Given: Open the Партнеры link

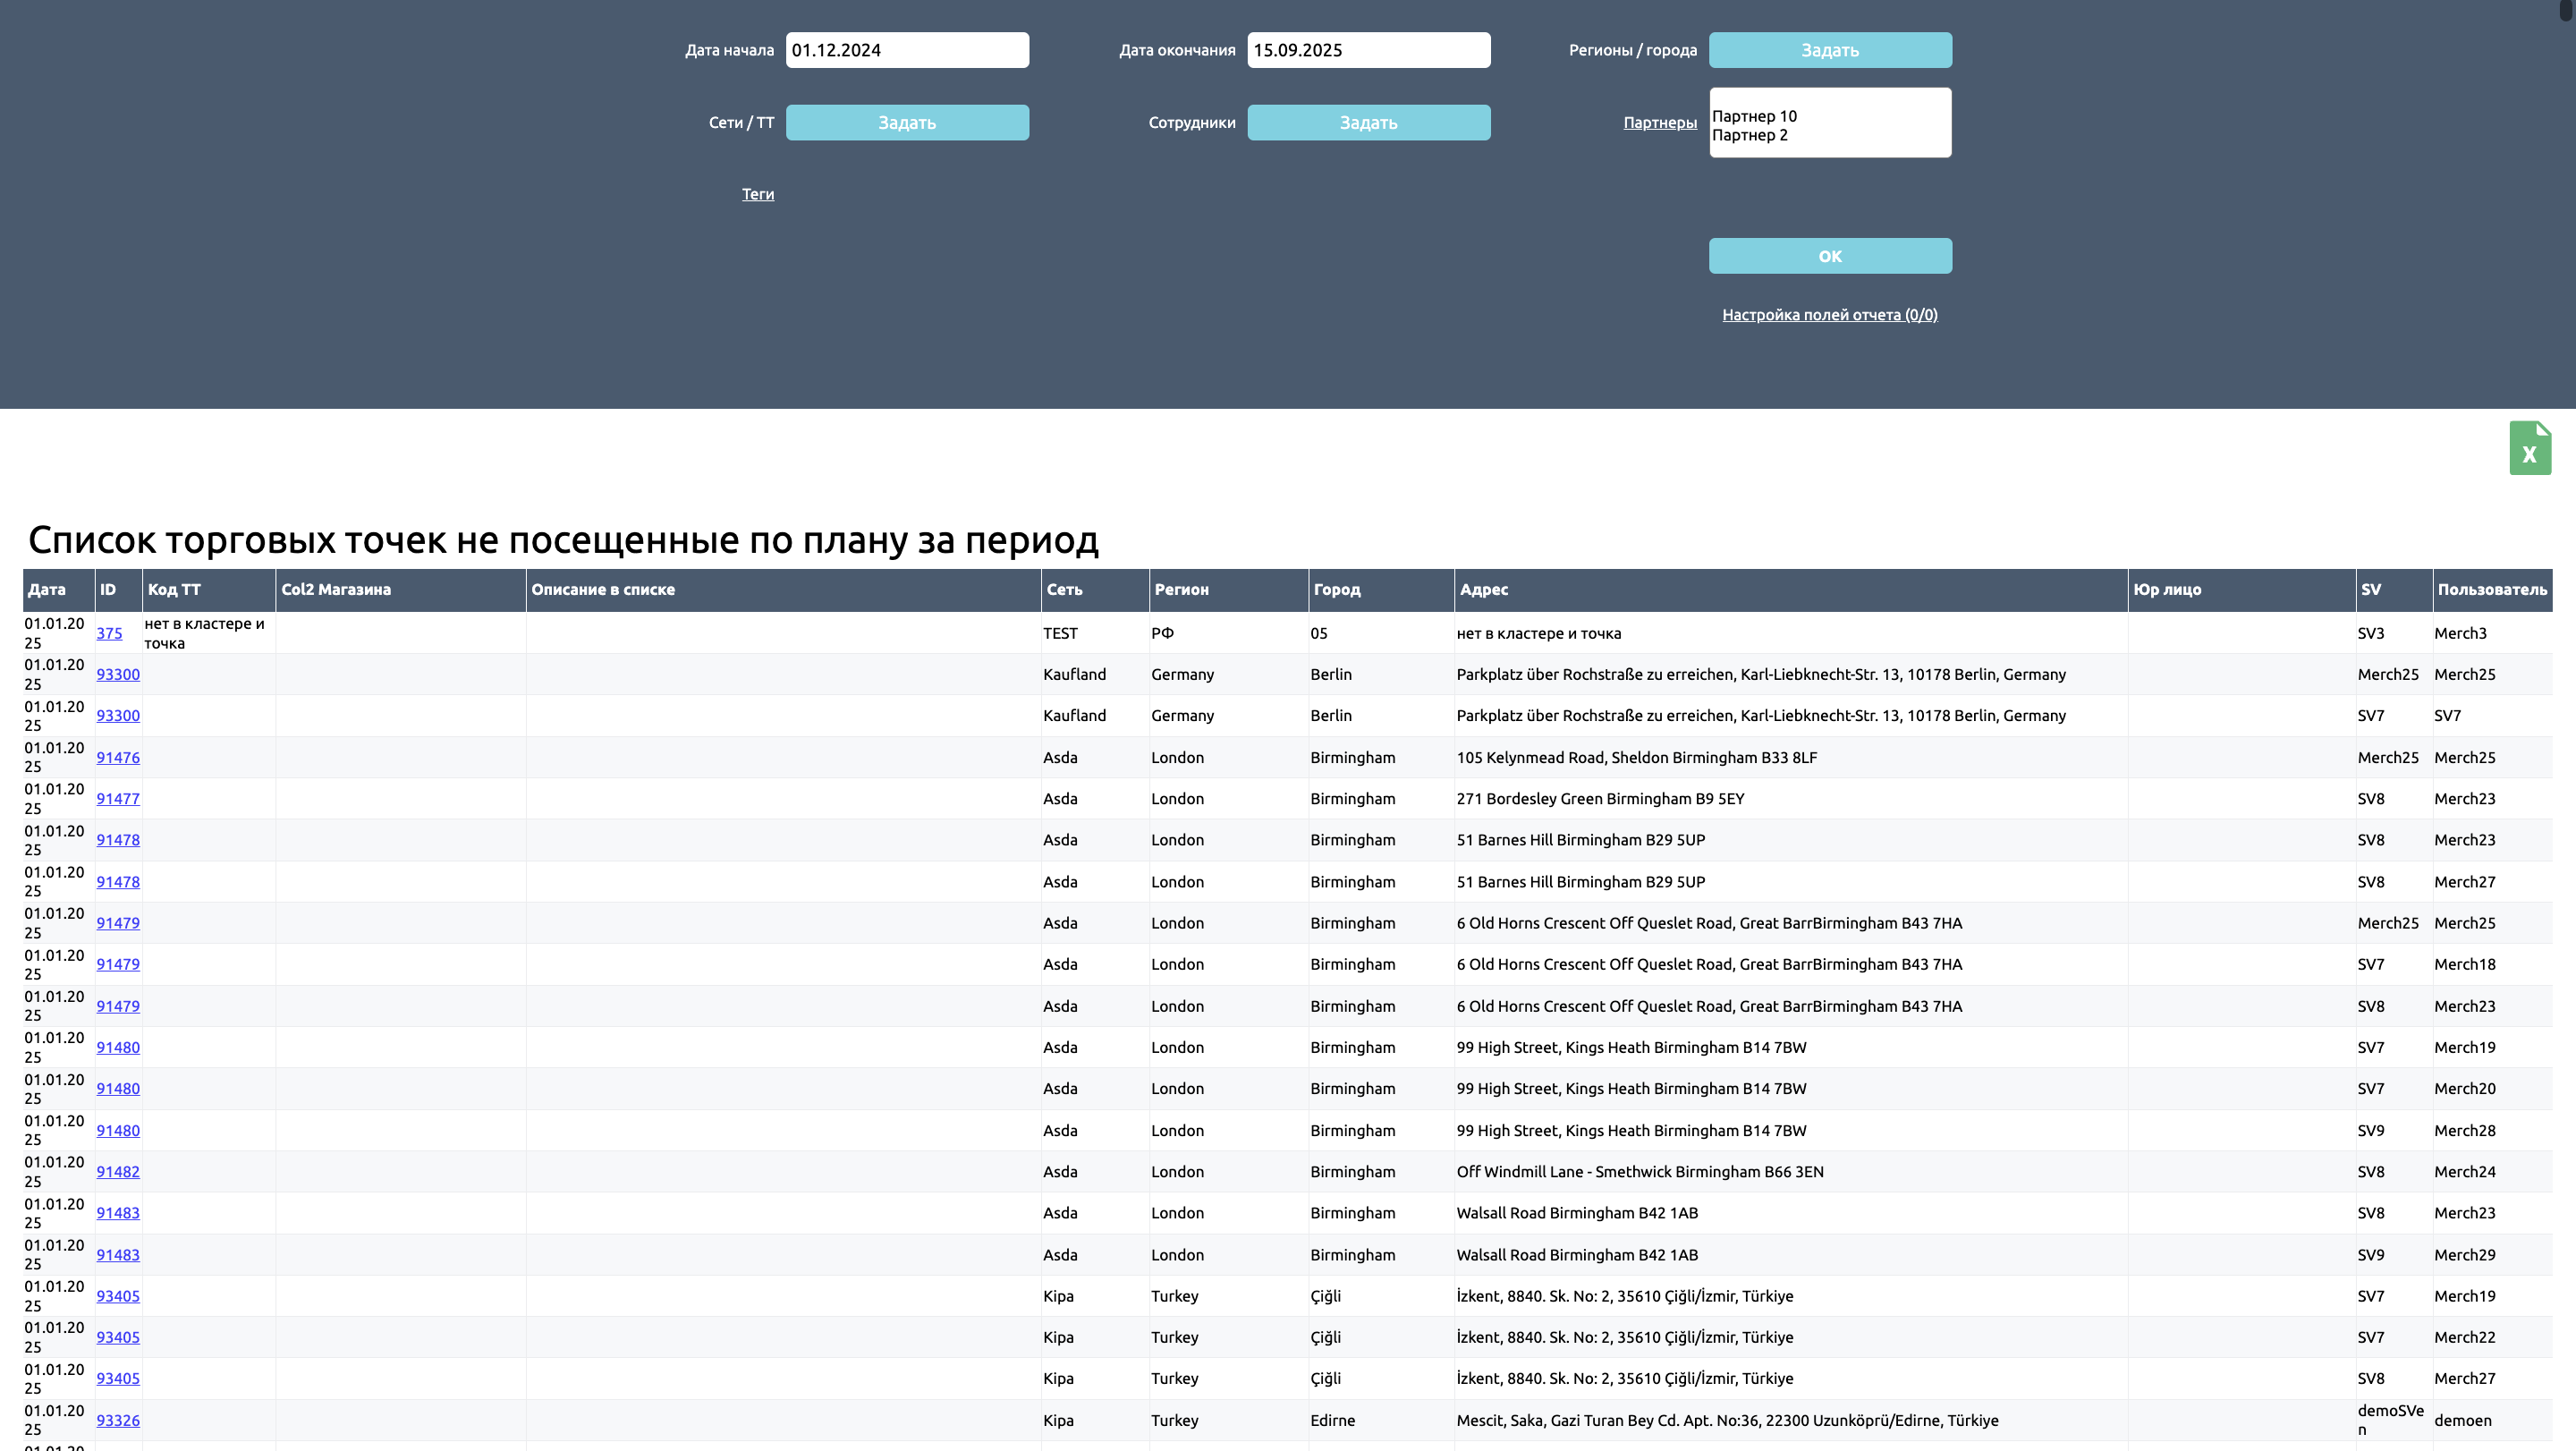Looking at the screenshot, I should point(1659,123).
